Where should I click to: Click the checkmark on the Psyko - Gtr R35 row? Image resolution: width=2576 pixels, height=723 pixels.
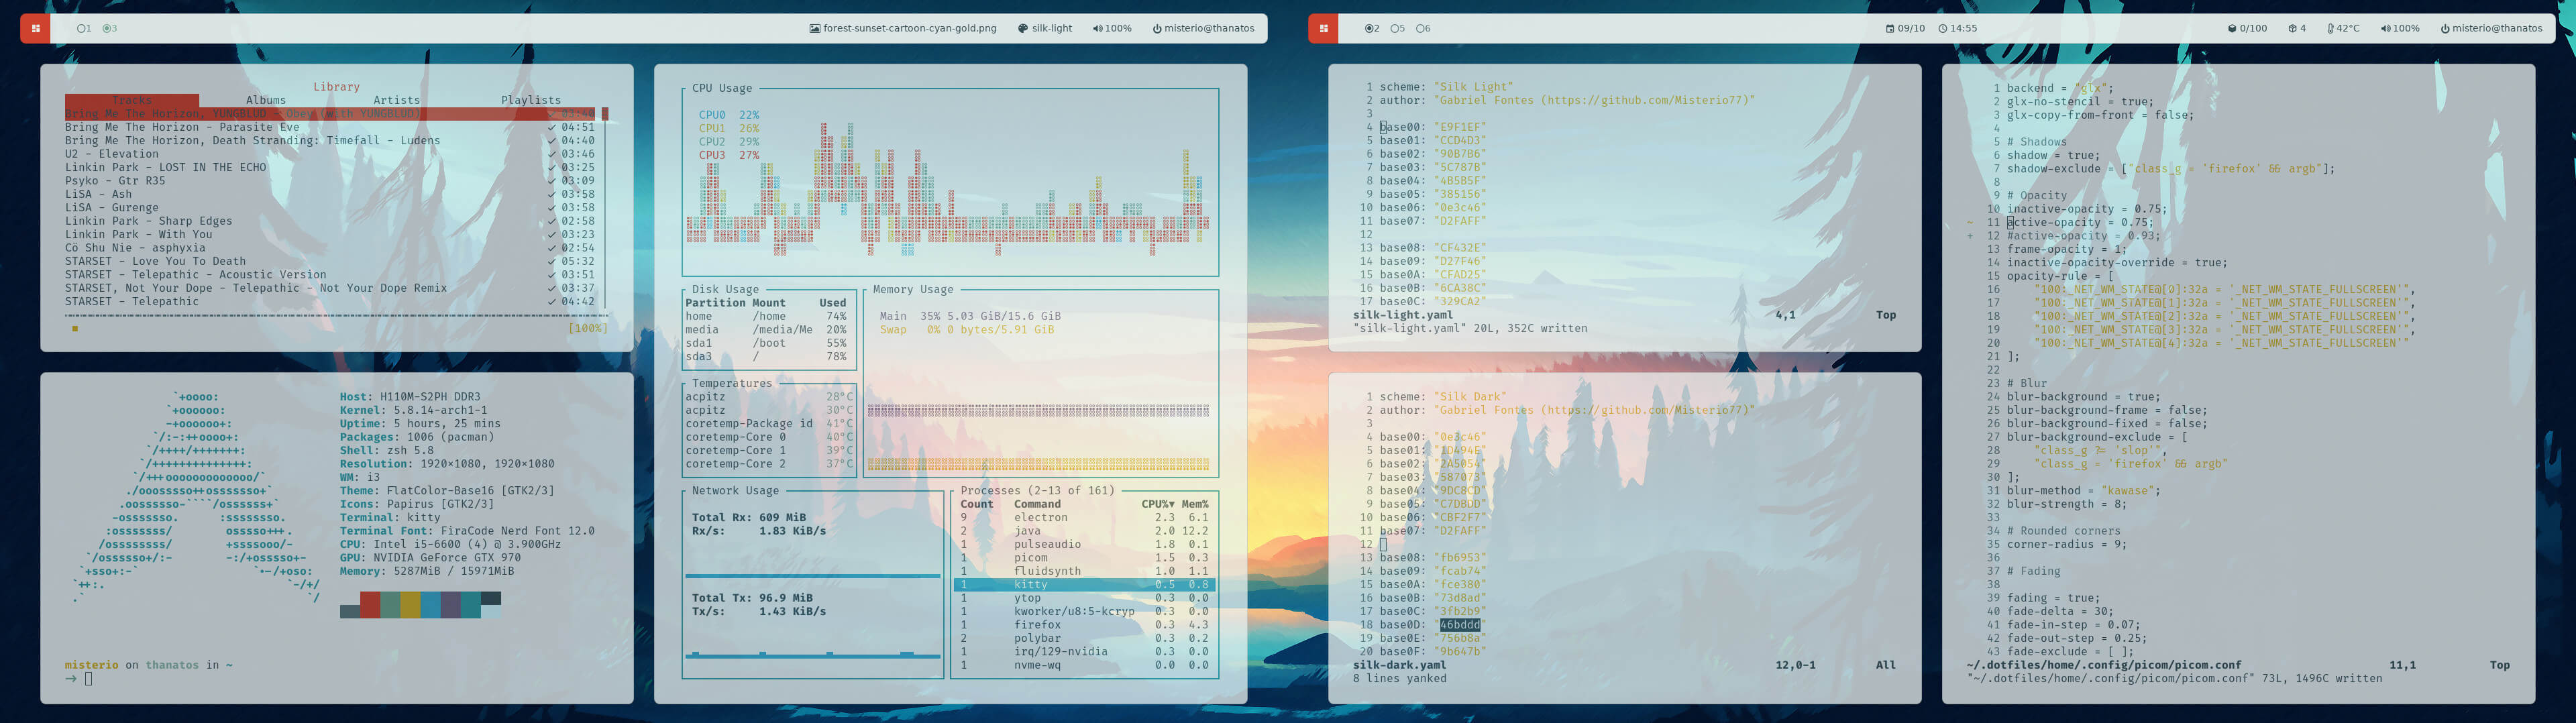click(552, 181)
